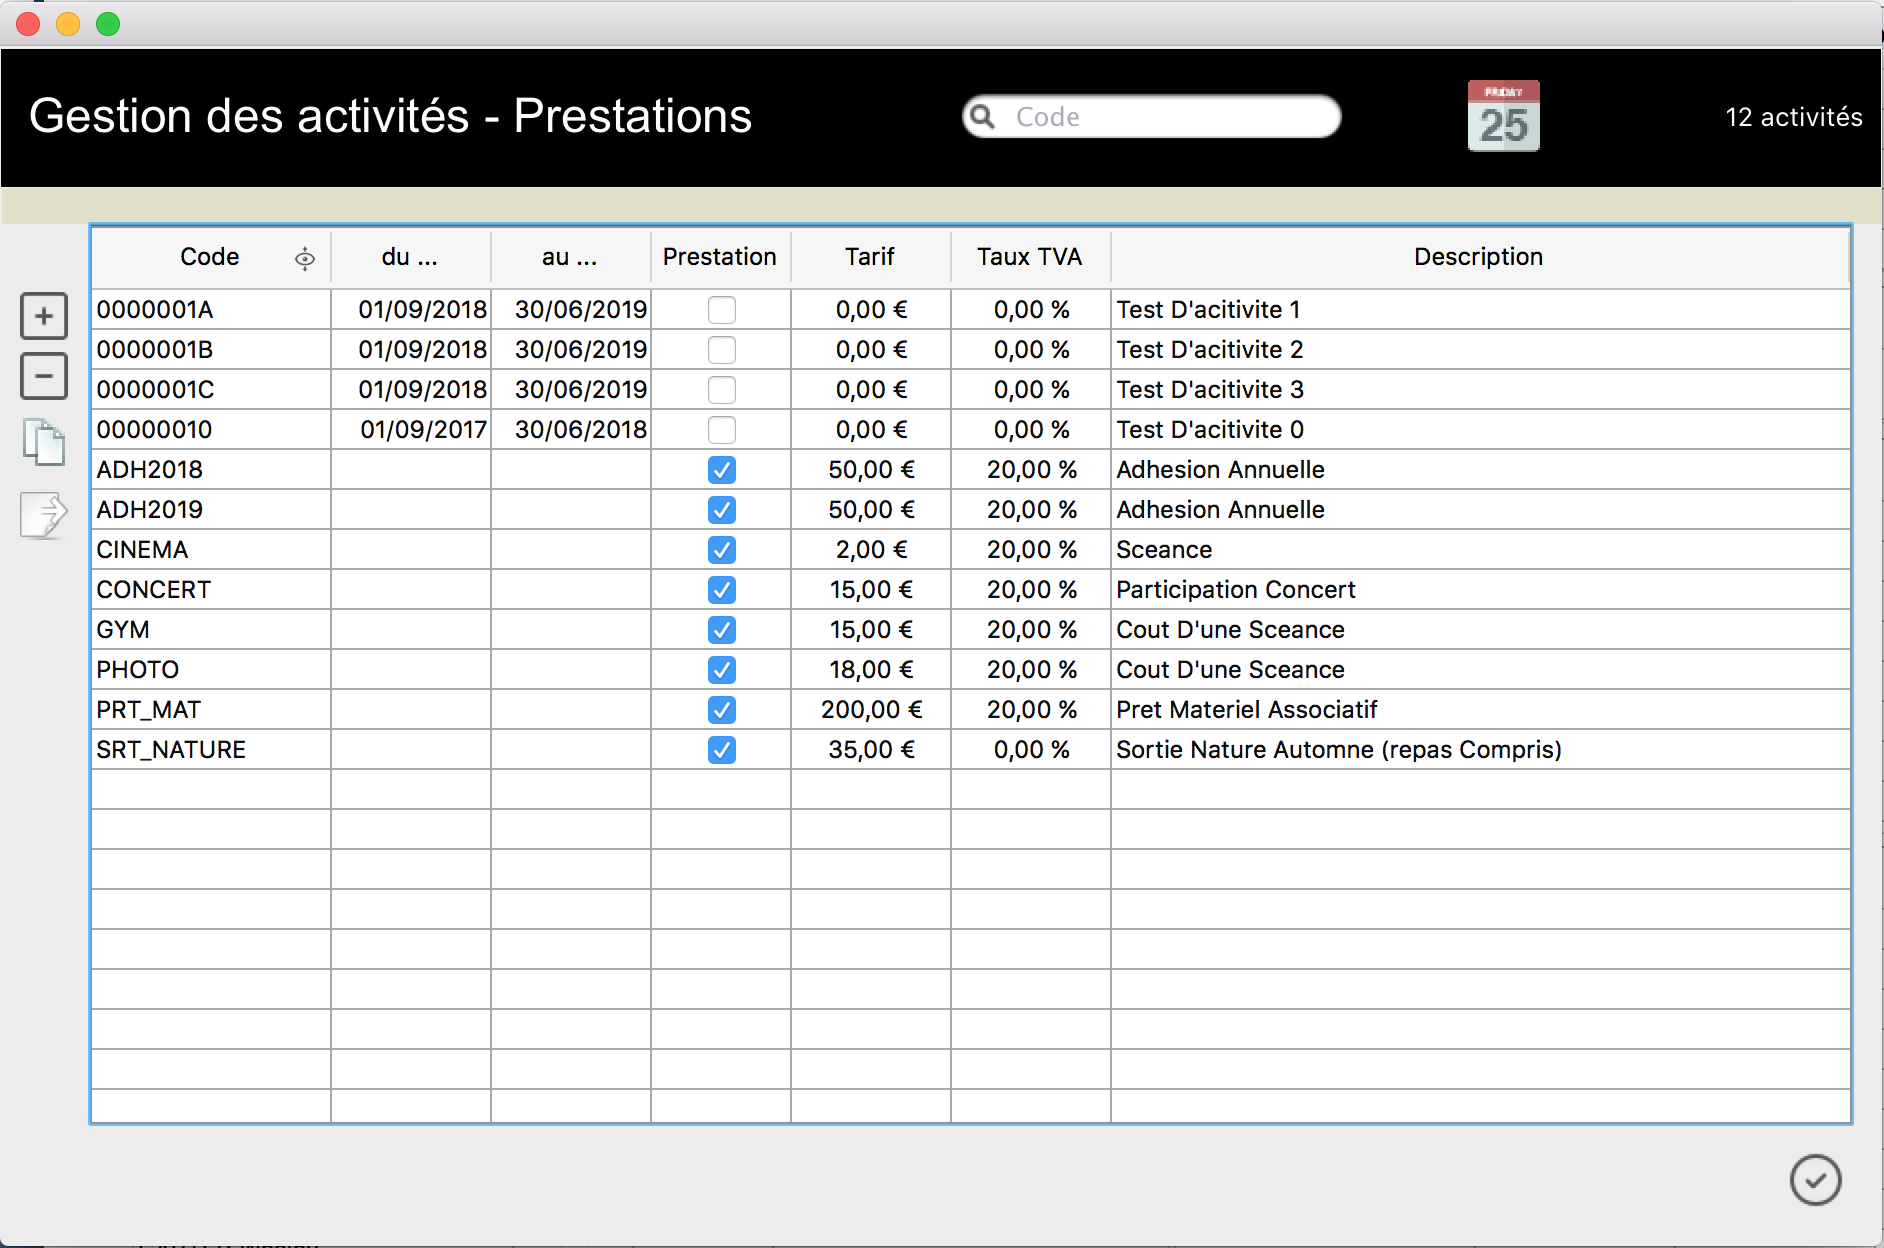Image resolution: width=1884 pixels, height=1248 pixels.
Task: Click the Taux TVA column header
Action: click(x=1030, y=257)
